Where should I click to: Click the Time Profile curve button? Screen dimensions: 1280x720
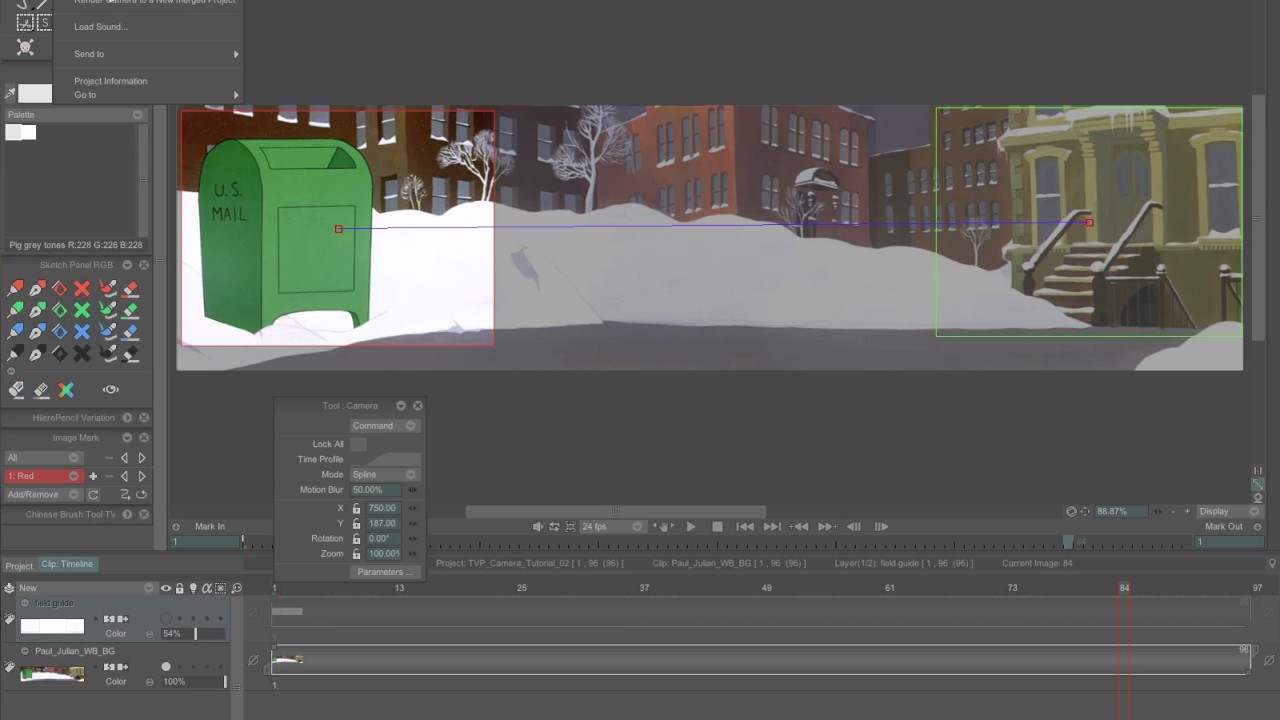tap(384, 459)
